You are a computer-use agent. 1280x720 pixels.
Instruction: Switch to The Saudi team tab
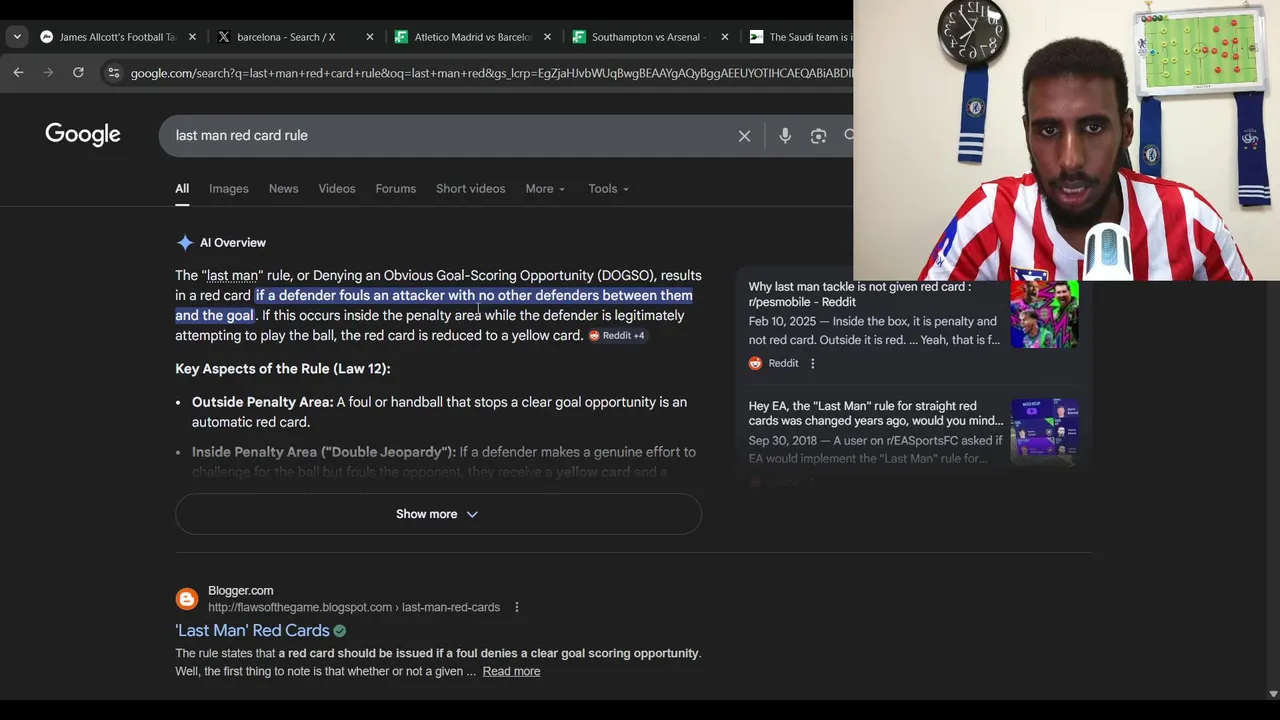[x=800, y=37]
